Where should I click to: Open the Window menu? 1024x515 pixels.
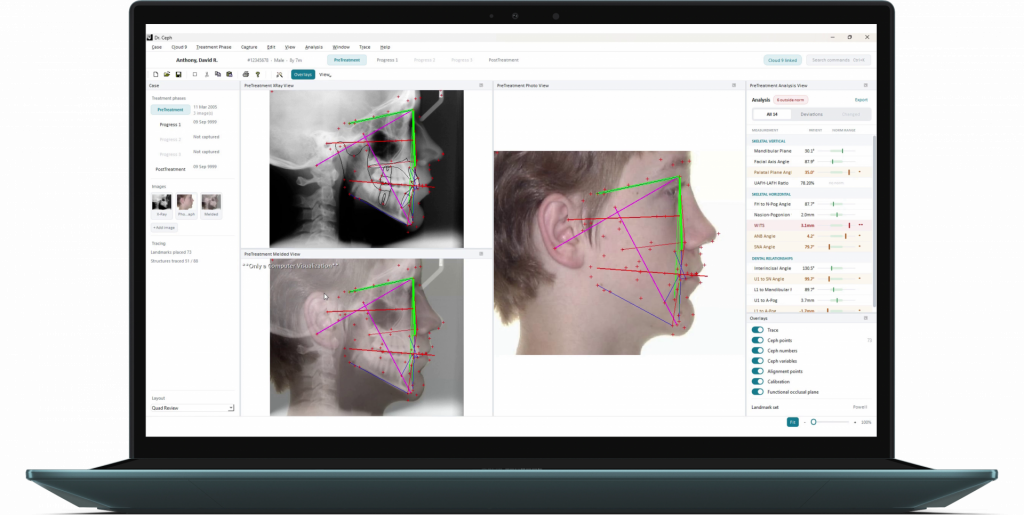(x=341, y=47)
